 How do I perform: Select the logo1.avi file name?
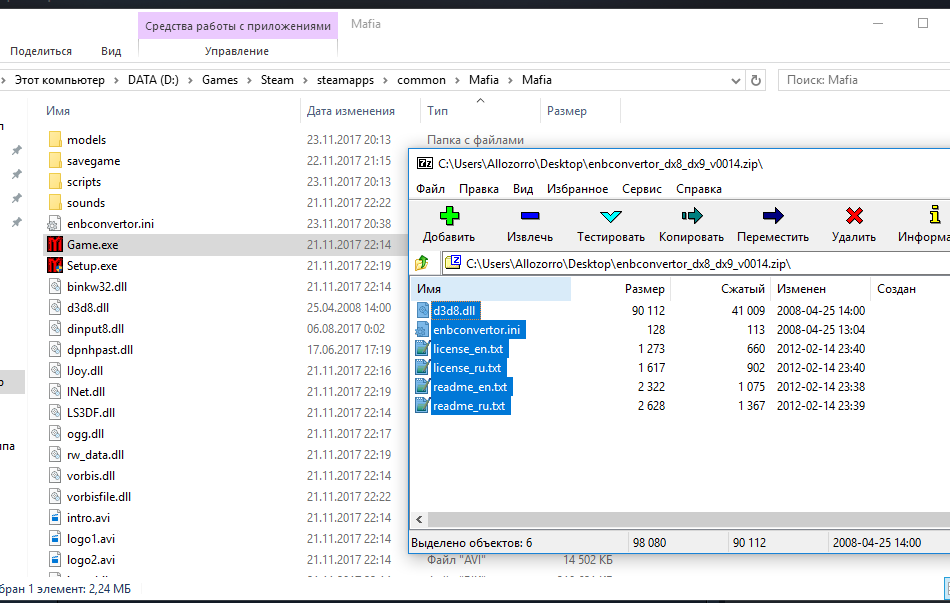click(x=91, y=539)
